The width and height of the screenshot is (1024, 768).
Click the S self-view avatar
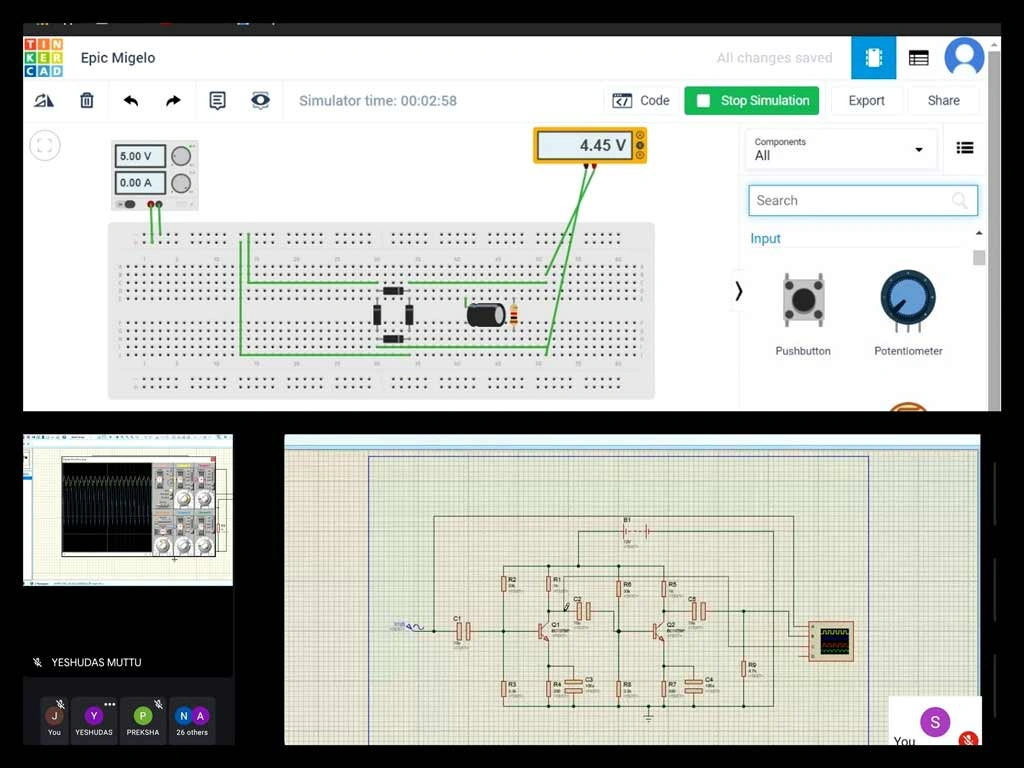click(x=935, y=722)
